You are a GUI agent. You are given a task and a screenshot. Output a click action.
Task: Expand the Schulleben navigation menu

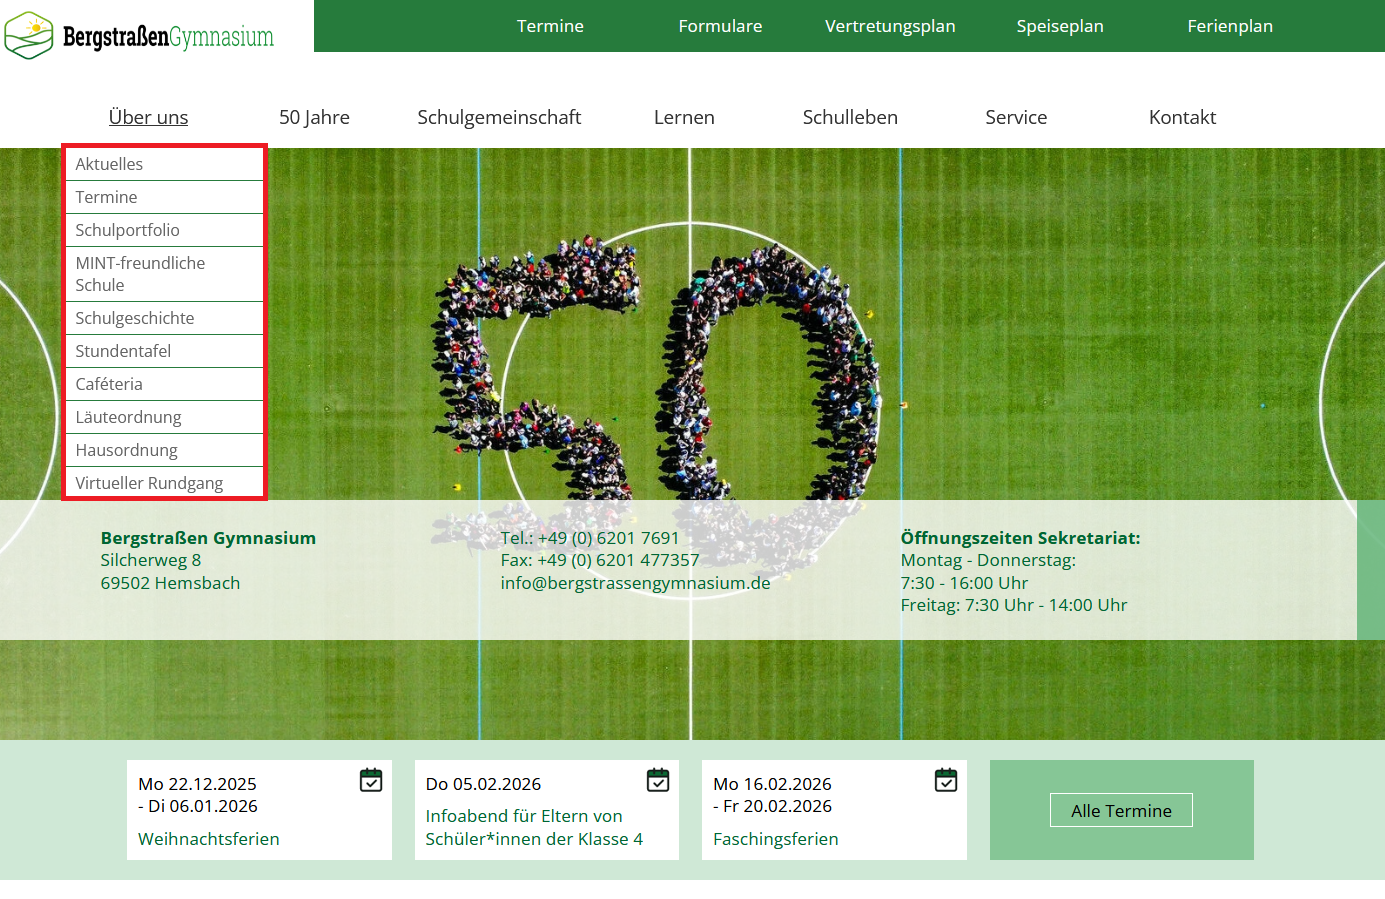pos(849,117)
